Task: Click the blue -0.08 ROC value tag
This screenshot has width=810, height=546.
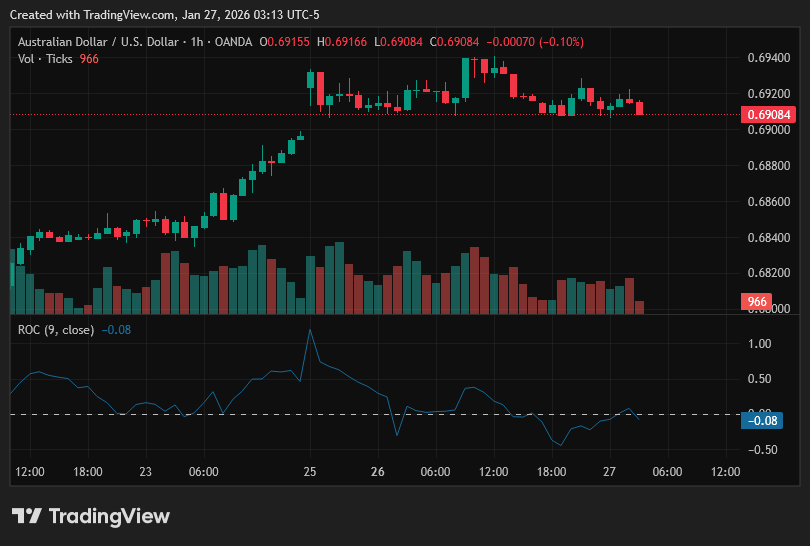Action: click(762, 420)
